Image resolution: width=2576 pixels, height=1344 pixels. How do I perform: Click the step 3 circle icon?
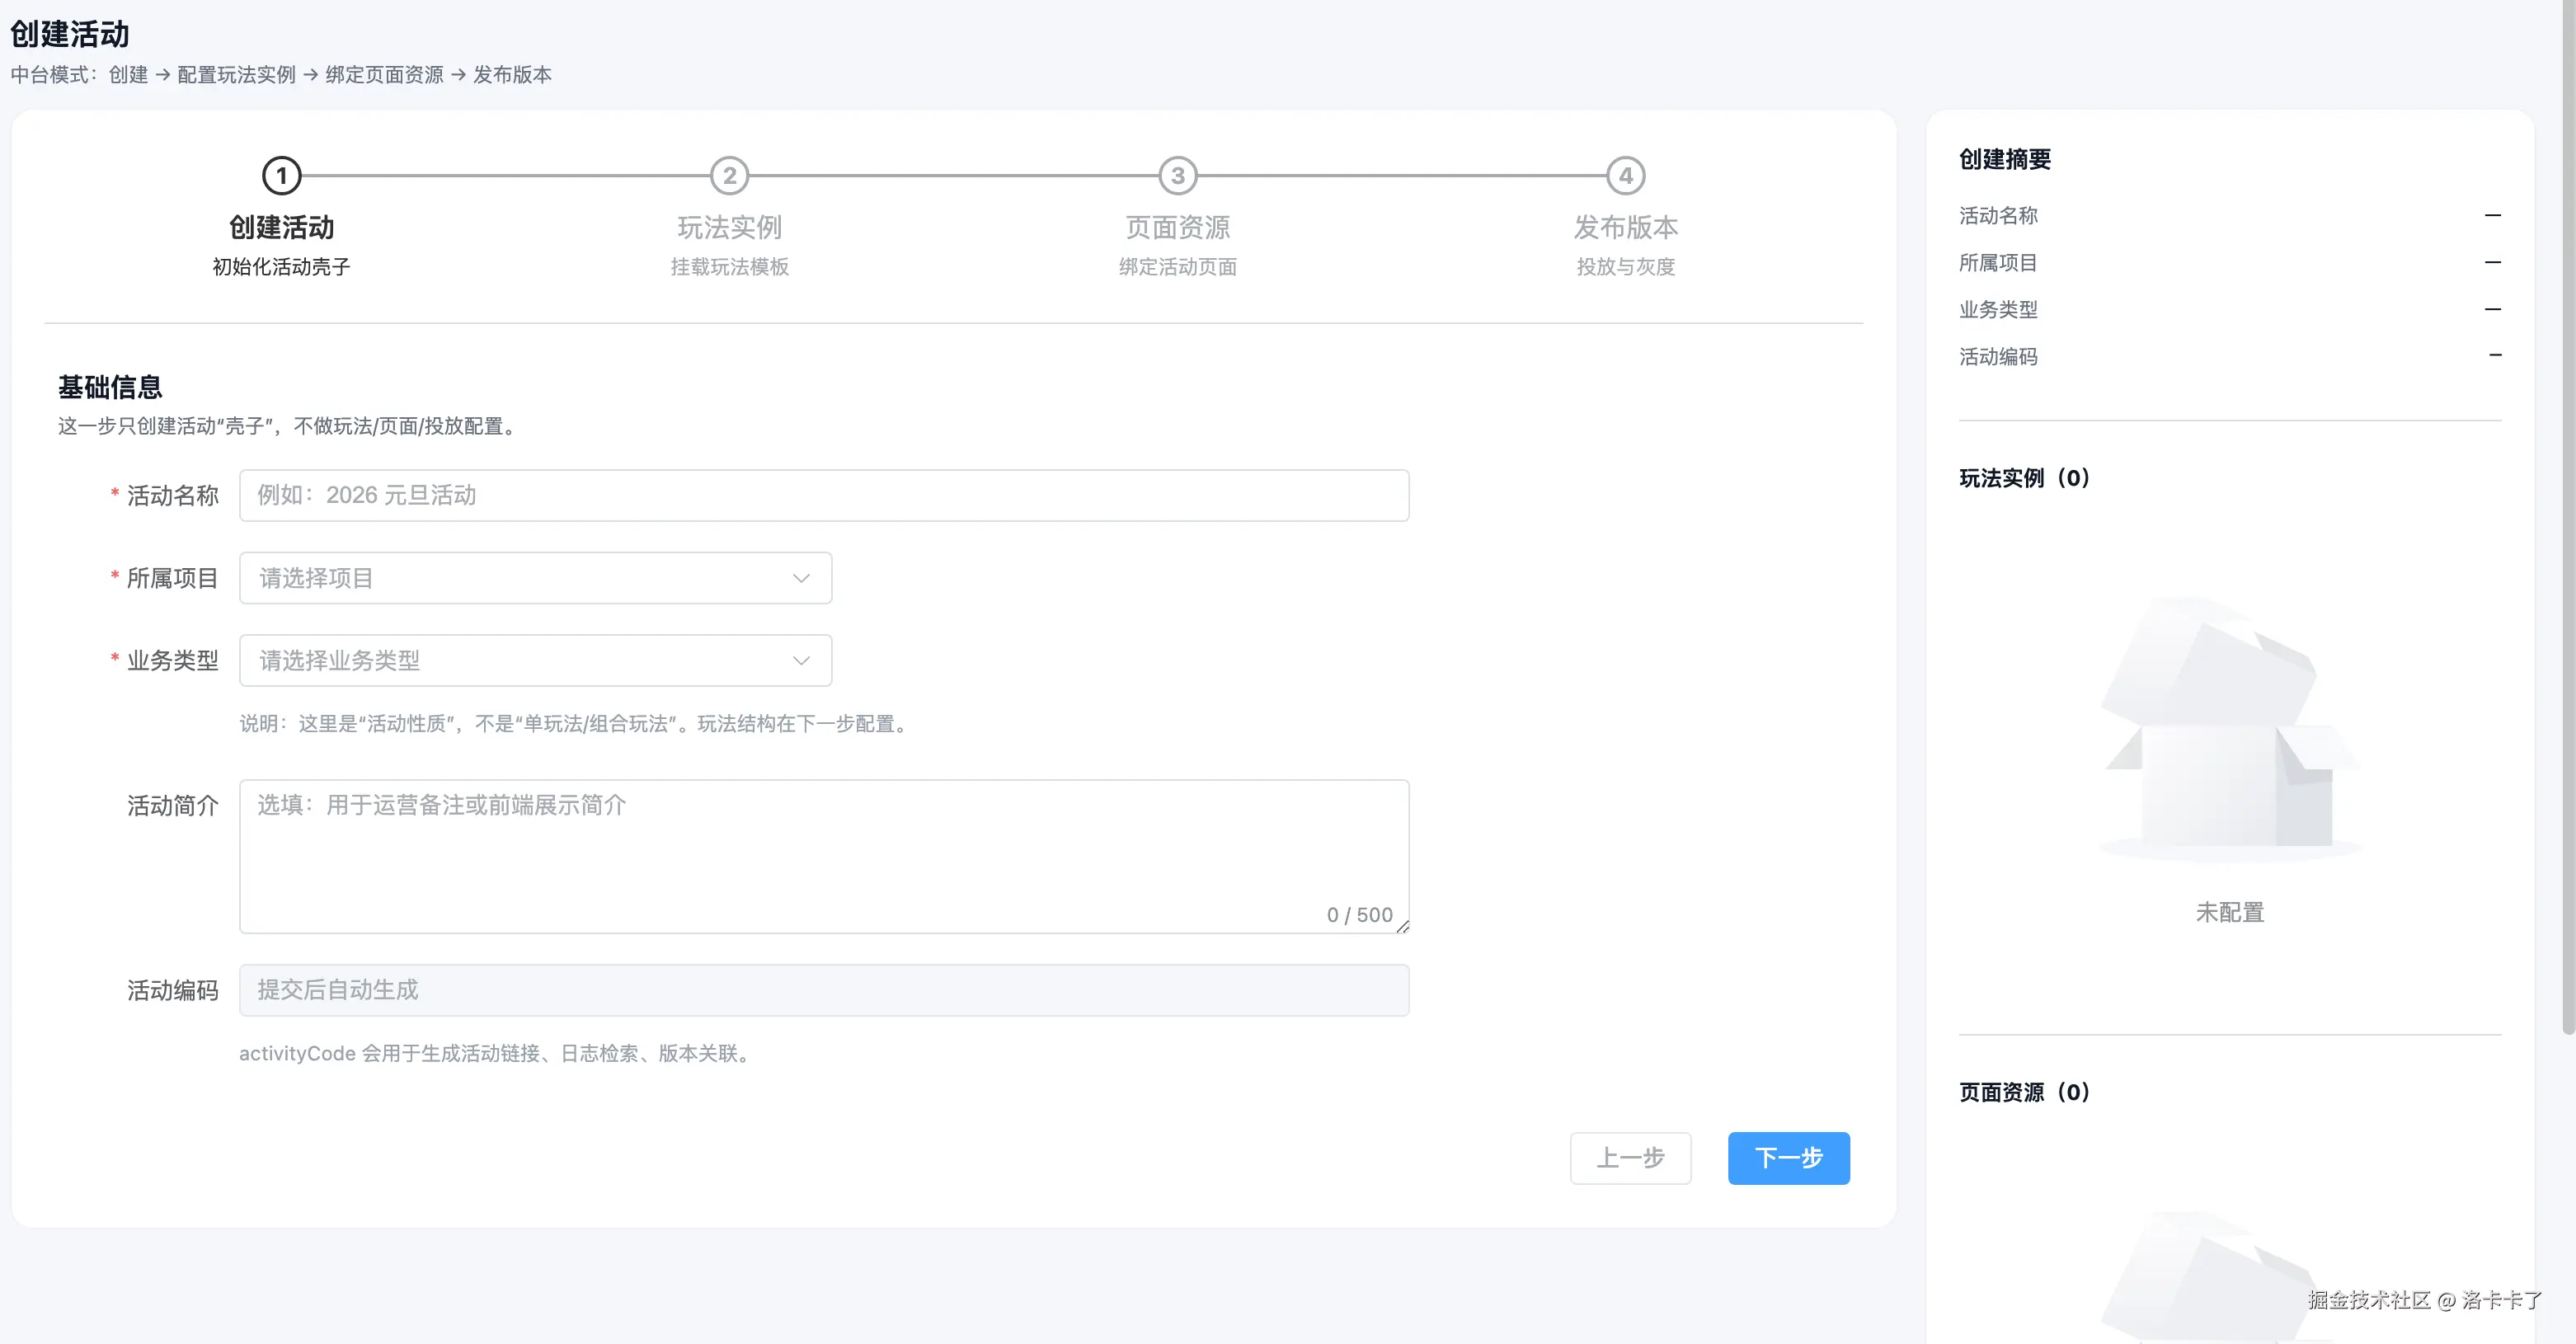click(x=1177, y=176)
